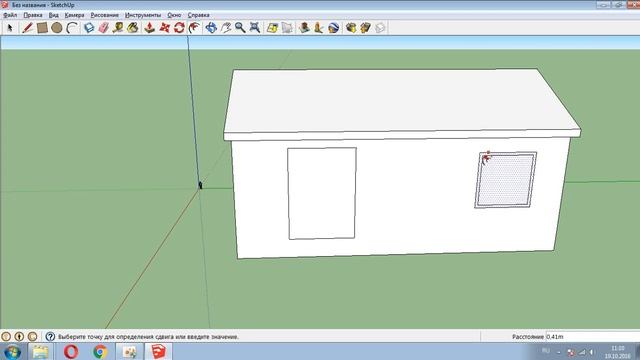Select the Move tool
This screenshot has width=640, height=360.
164,28
